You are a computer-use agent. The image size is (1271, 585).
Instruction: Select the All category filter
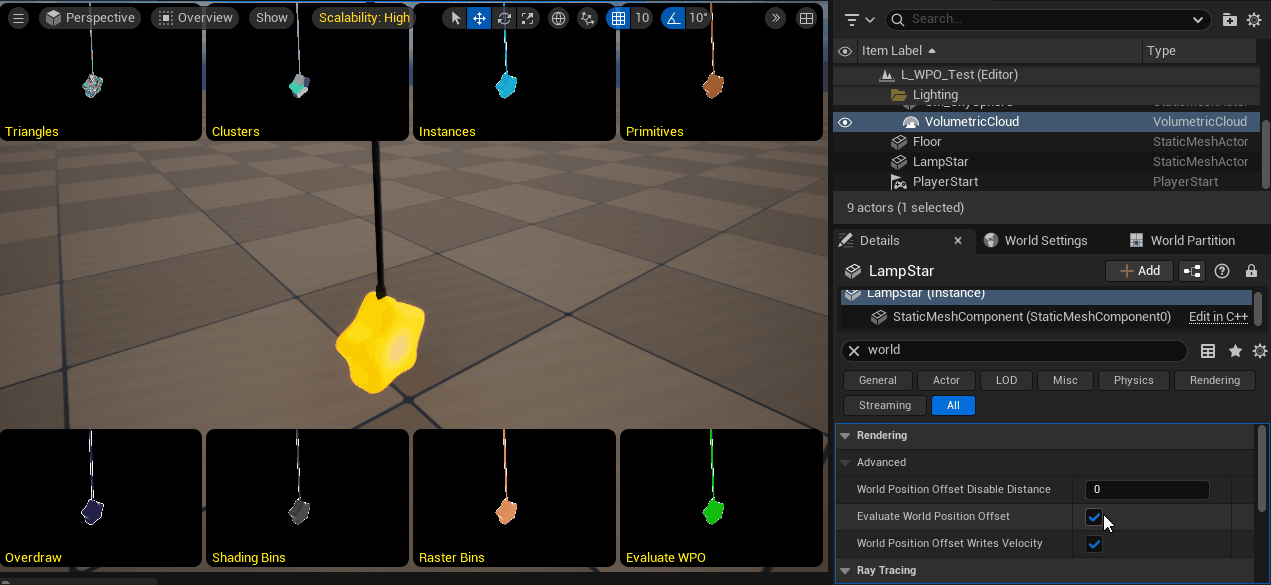point(953,405)
